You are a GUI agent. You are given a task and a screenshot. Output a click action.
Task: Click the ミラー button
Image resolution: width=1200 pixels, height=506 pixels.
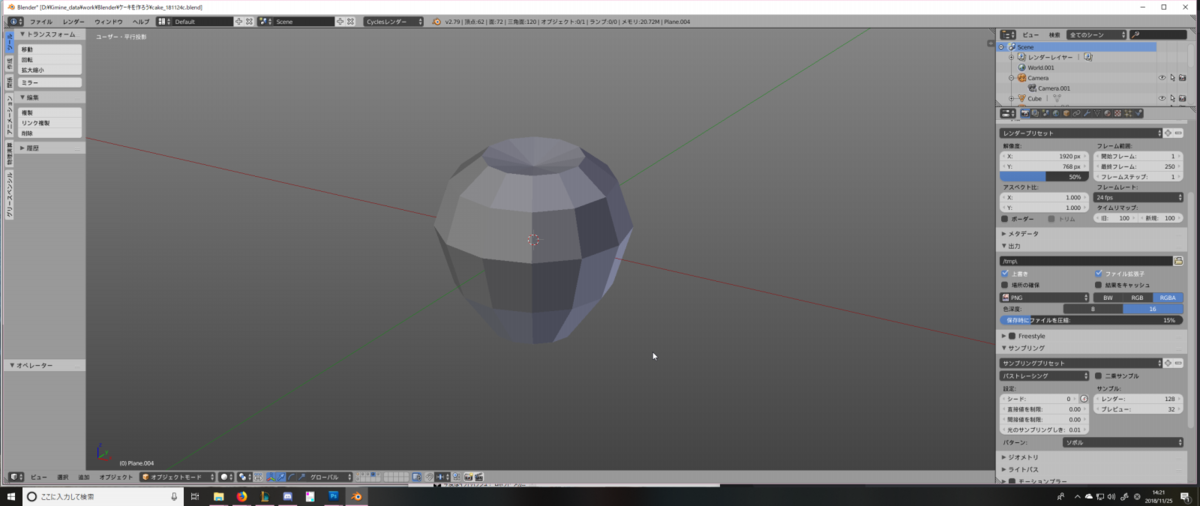tap(50, 83)
